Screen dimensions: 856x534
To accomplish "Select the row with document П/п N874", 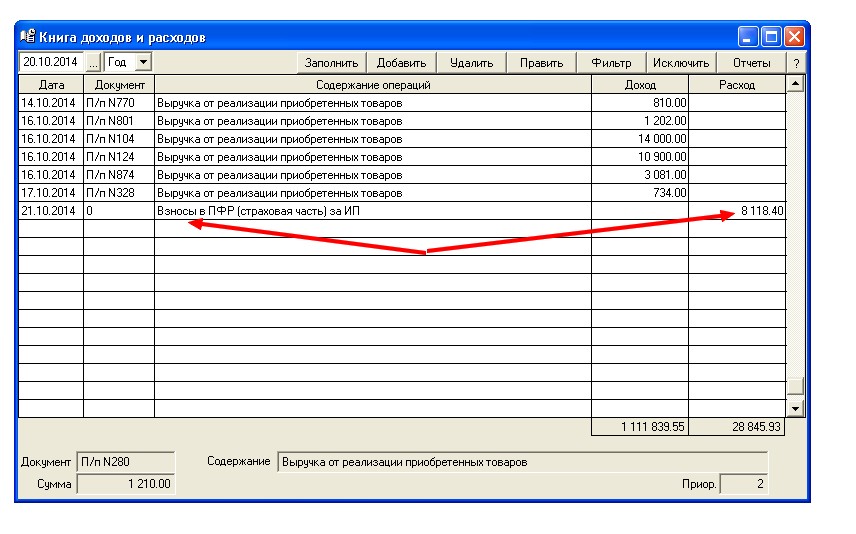I will 402,175.
